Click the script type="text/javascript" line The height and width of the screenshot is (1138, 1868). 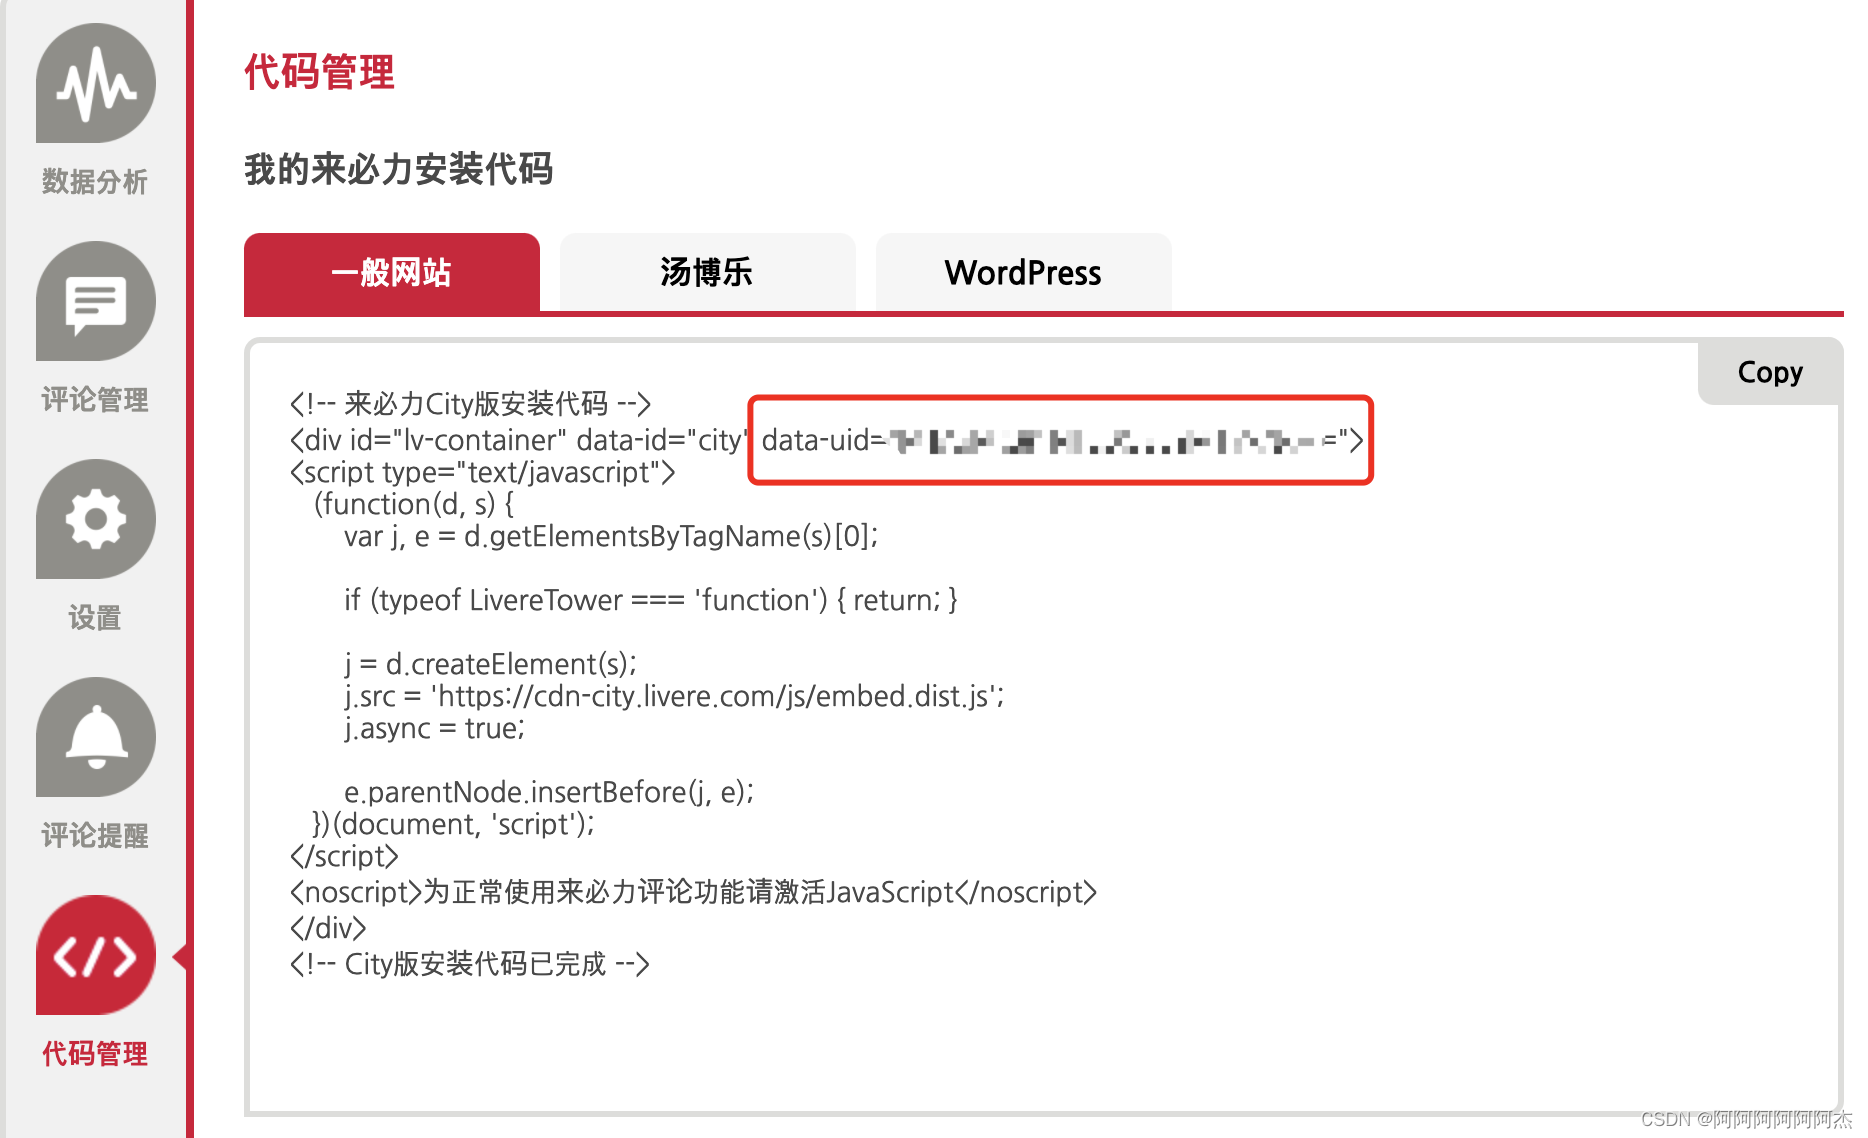coord(483,472)
